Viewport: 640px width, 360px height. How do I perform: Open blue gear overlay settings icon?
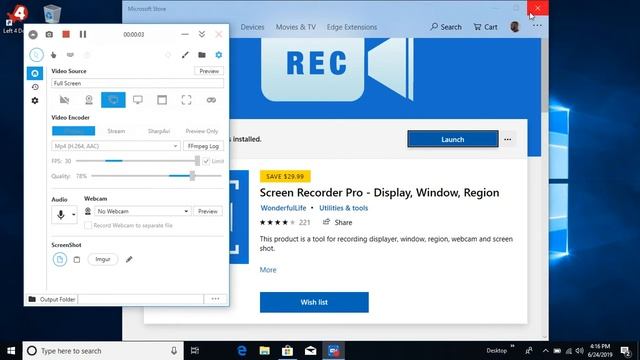[219, 55]
